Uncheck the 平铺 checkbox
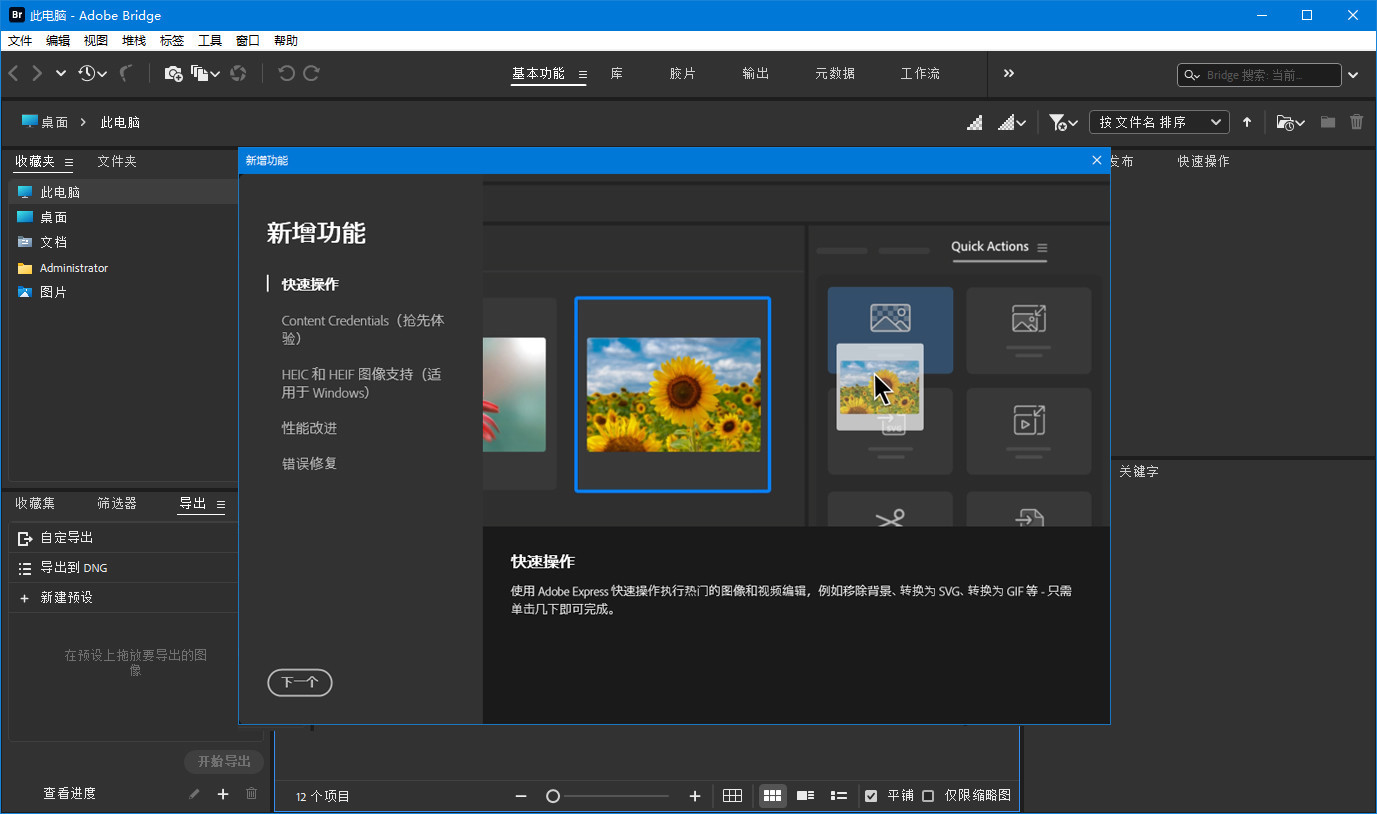1377x814 pixels. [870, 796]
